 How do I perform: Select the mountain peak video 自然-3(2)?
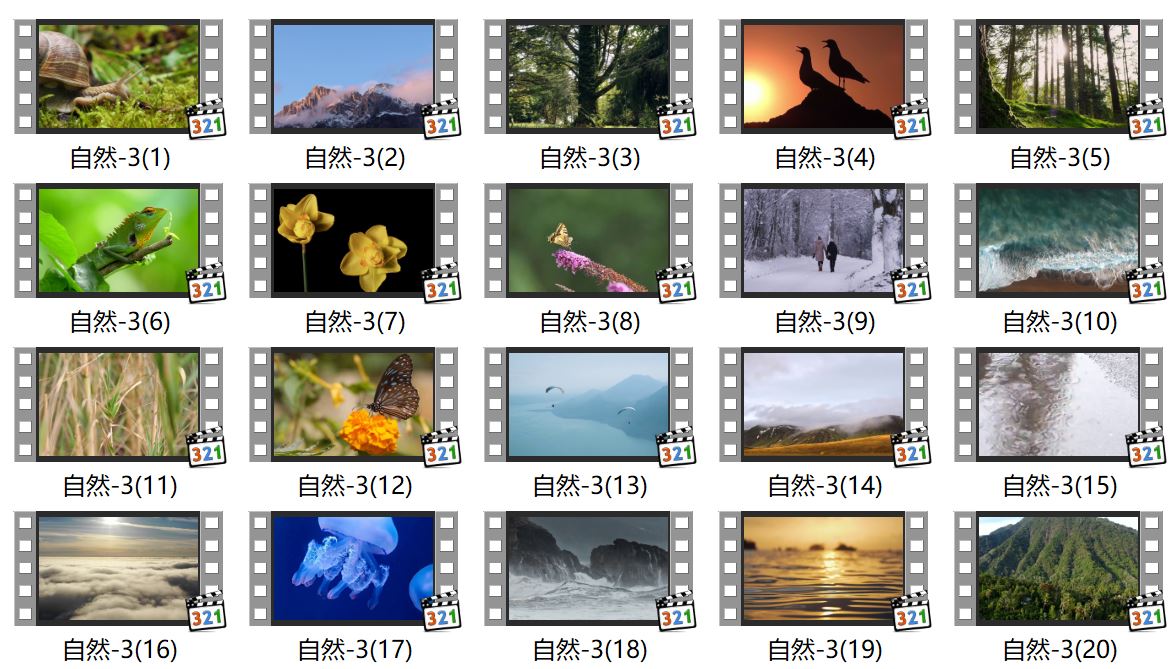pos(353,76)
